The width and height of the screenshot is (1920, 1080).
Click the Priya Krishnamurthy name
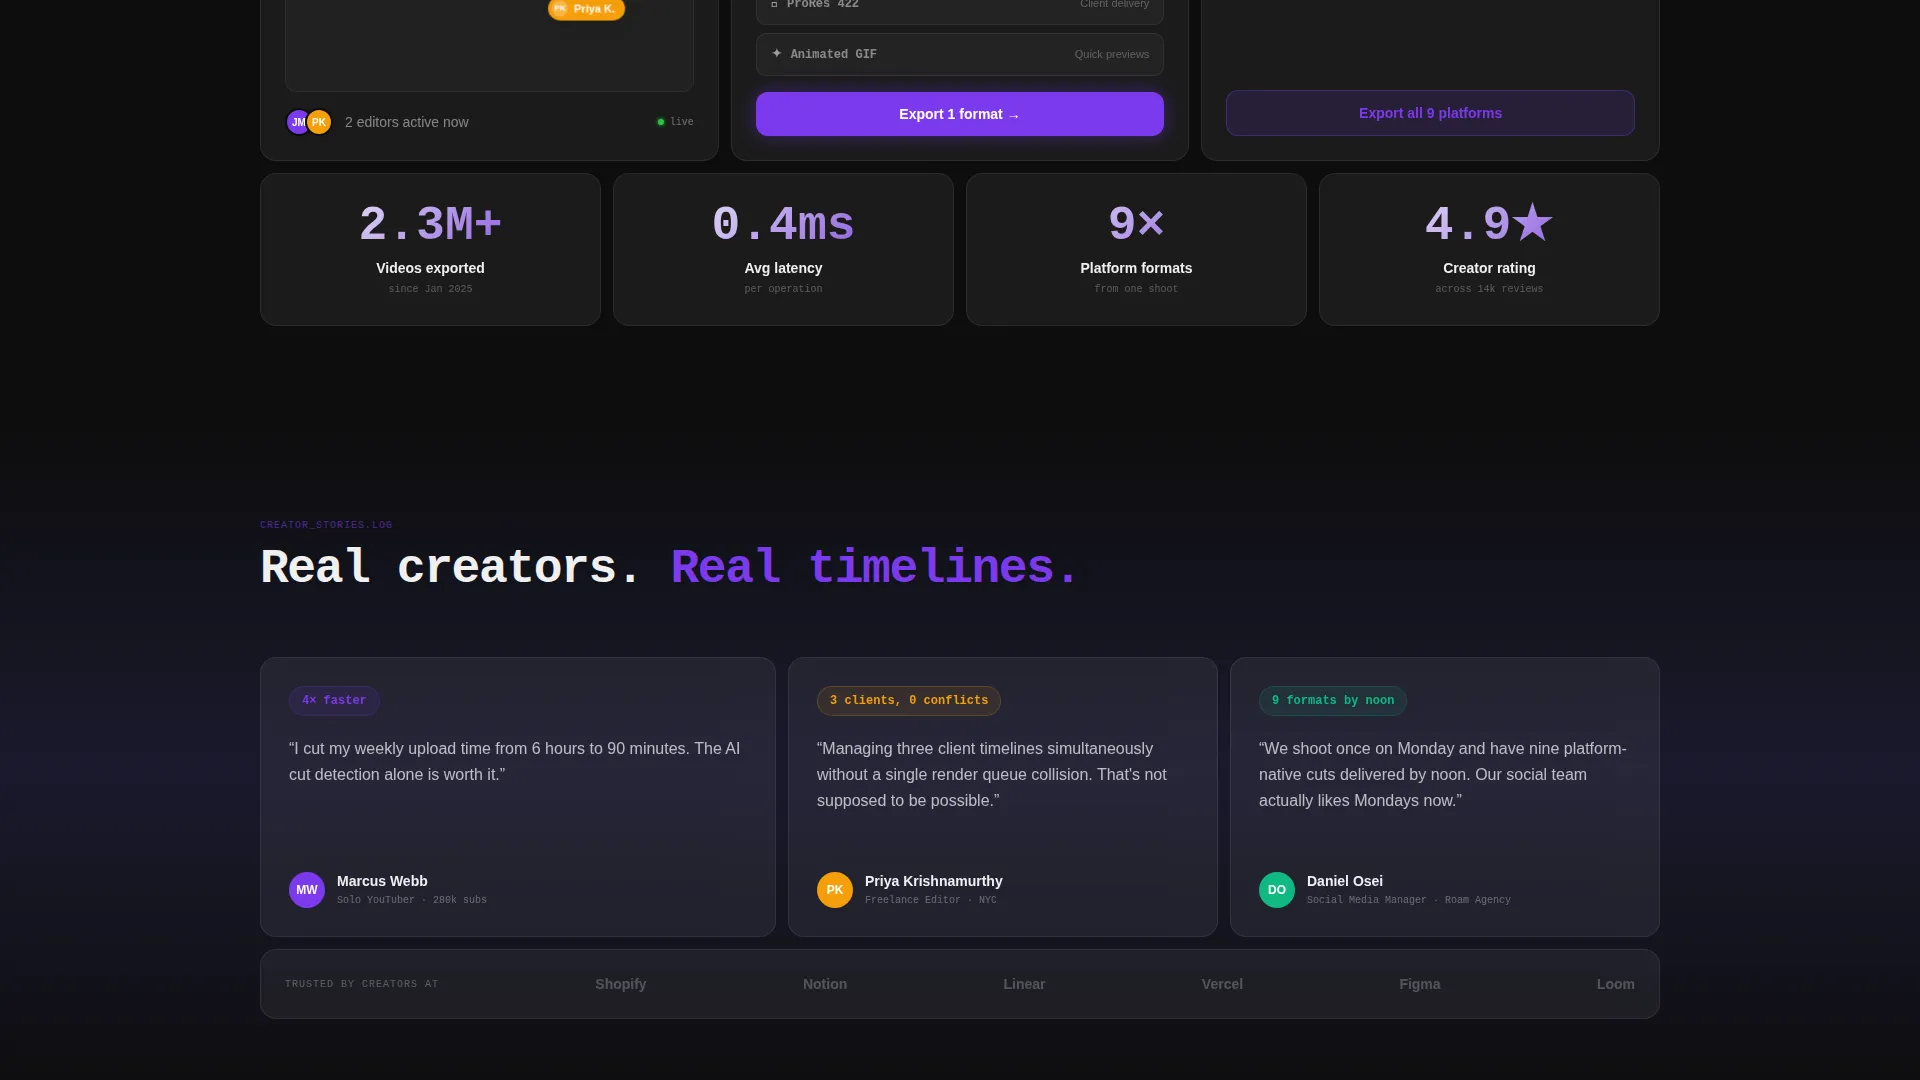934,881
